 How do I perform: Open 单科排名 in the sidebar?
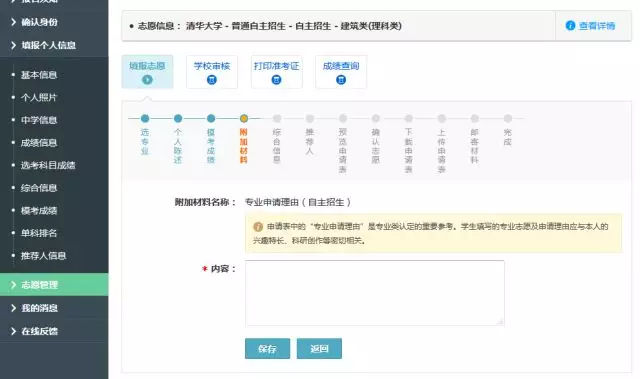tap(39, 233)
